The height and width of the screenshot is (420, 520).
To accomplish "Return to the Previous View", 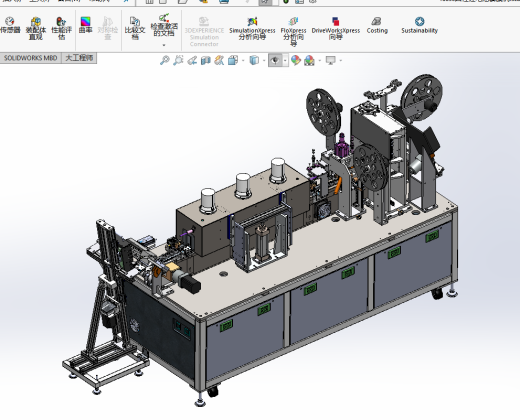I will (192, 60).
